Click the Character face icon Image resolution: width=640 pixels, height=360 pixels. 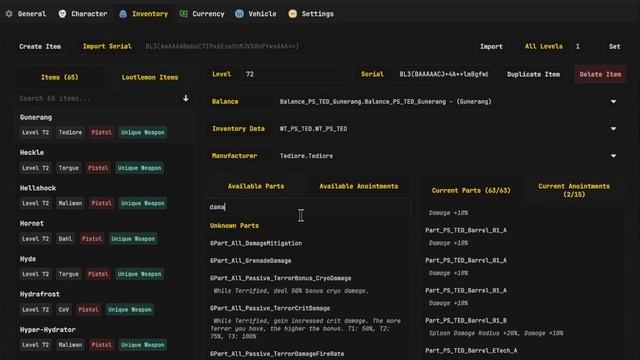point(62,14)
